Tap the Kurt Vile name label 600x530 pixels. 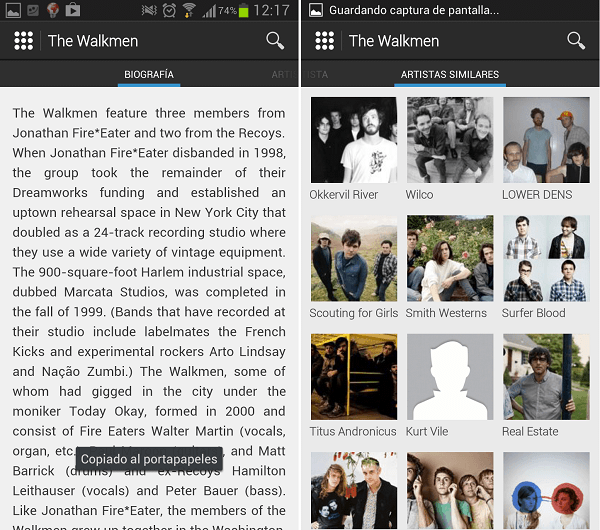(427, 432)
